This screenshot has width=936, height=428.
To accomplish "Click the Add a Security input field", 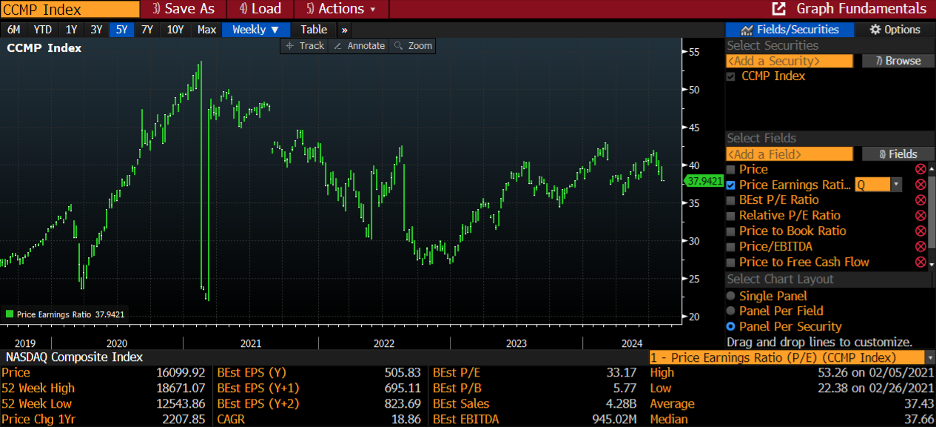I will 789,61.
